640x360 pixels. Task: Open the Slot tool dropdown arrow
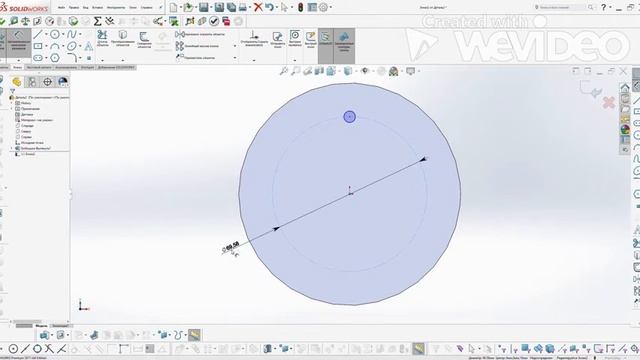(x=46, y=58)
